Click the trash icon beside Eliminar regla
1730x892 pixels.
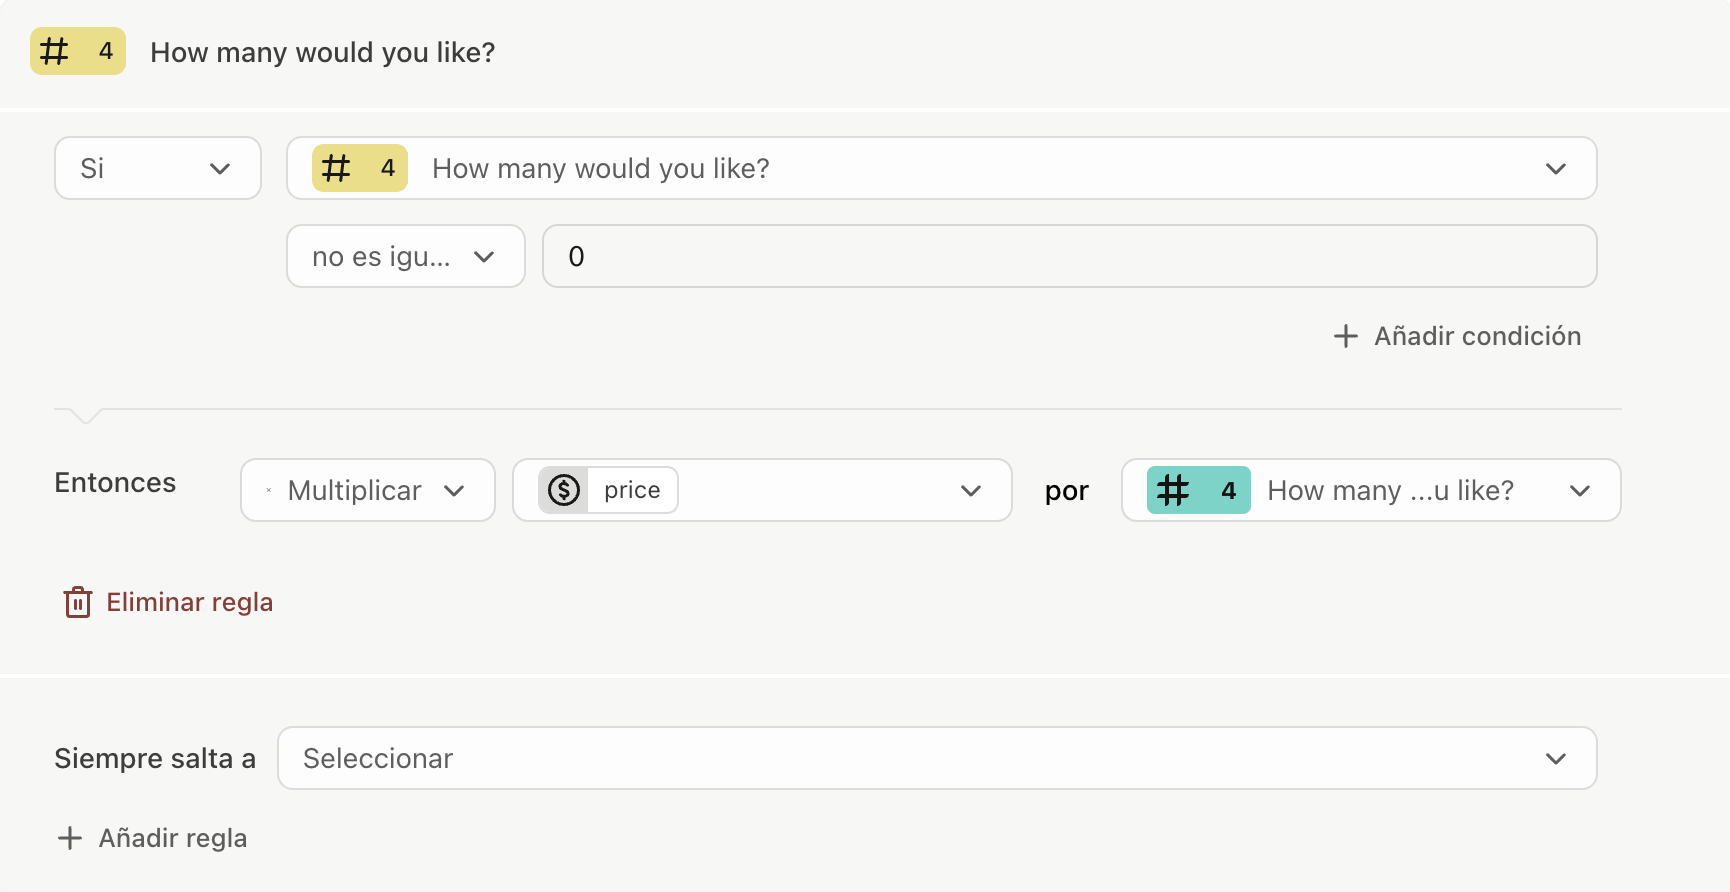click(77, 602)
